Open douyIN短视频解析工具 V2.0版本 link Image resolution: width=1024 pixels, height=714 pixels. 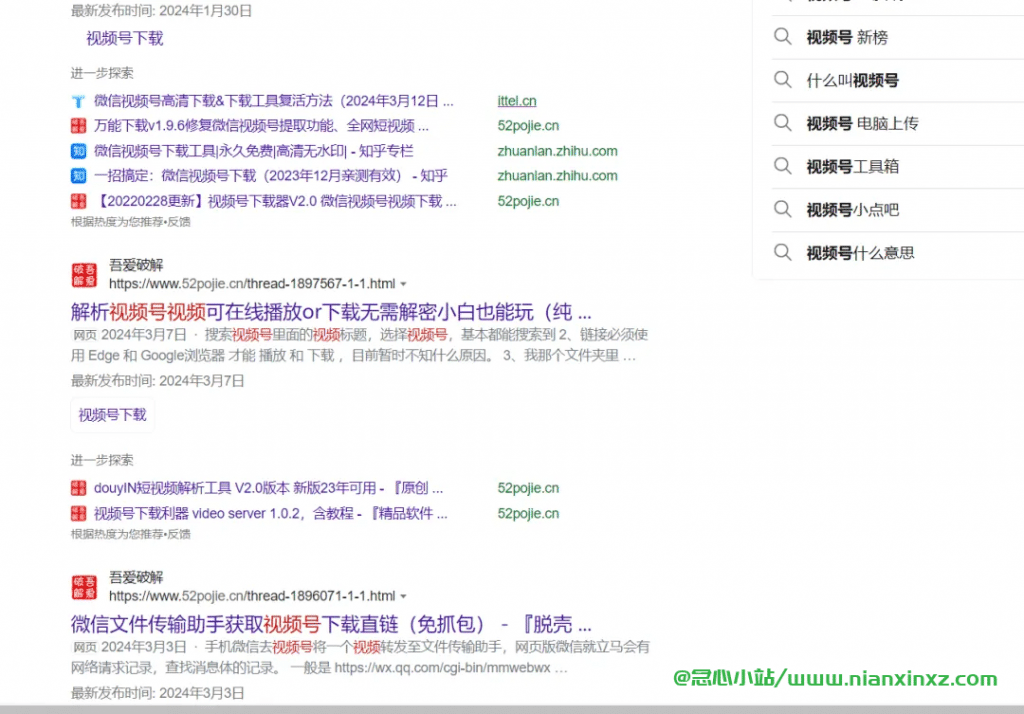click(268, 488)
